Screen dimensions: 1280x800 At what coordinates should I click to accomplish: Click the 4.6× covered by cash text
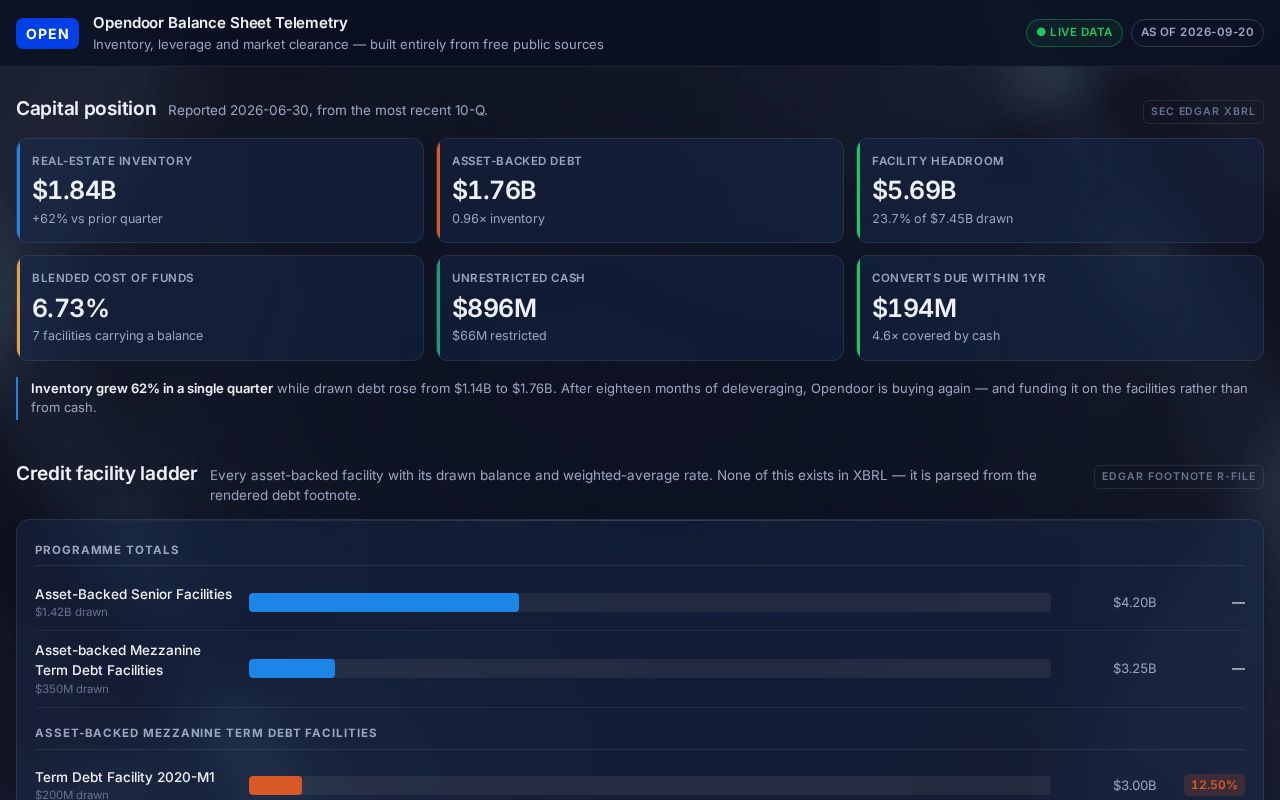[936, 336]
